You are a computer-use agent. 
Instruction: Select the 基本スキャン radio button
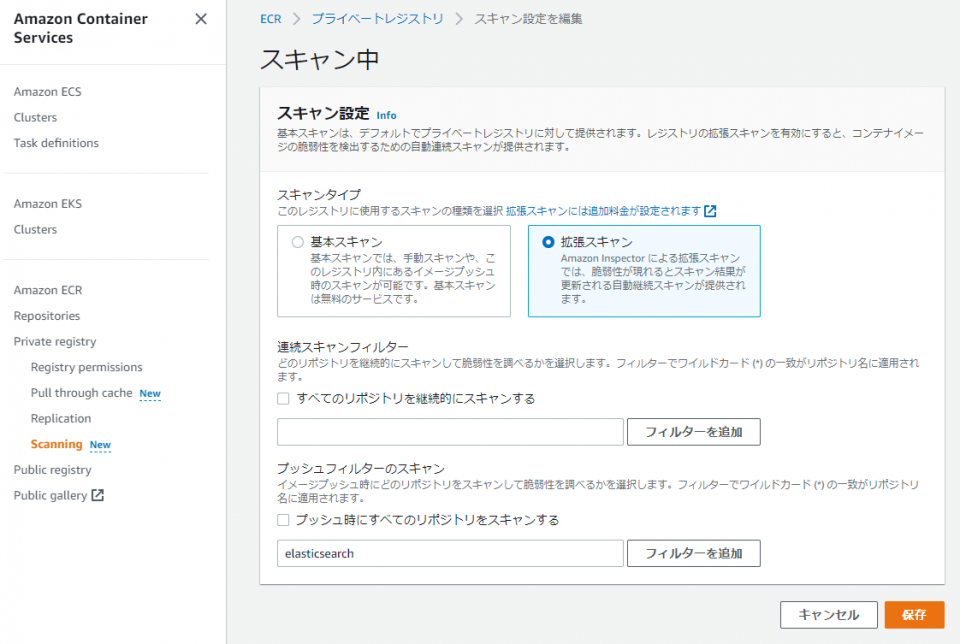(298, 242)
